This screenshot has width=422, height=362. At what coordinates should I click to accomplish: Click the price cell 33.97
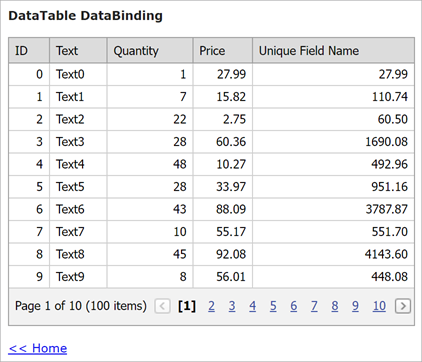click(x=223, y=187)
